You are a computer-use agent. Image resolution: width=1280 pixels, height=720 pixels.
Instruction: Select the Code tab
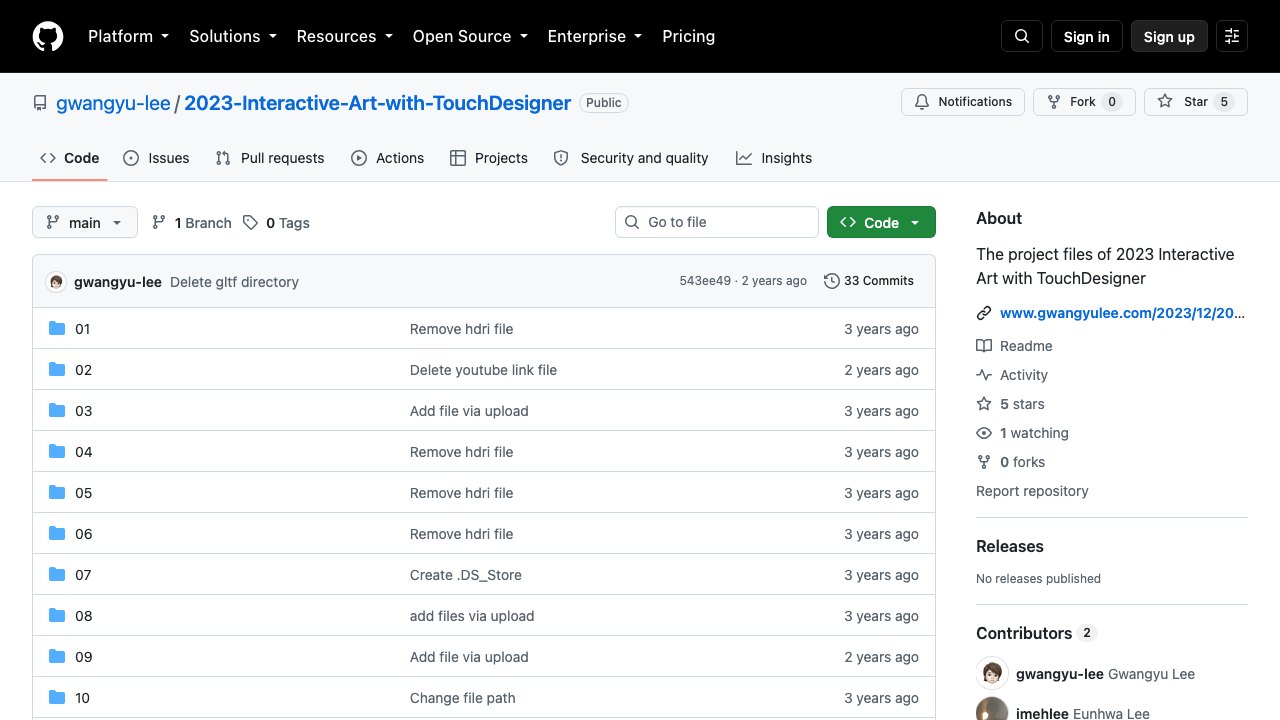(70, 158)
